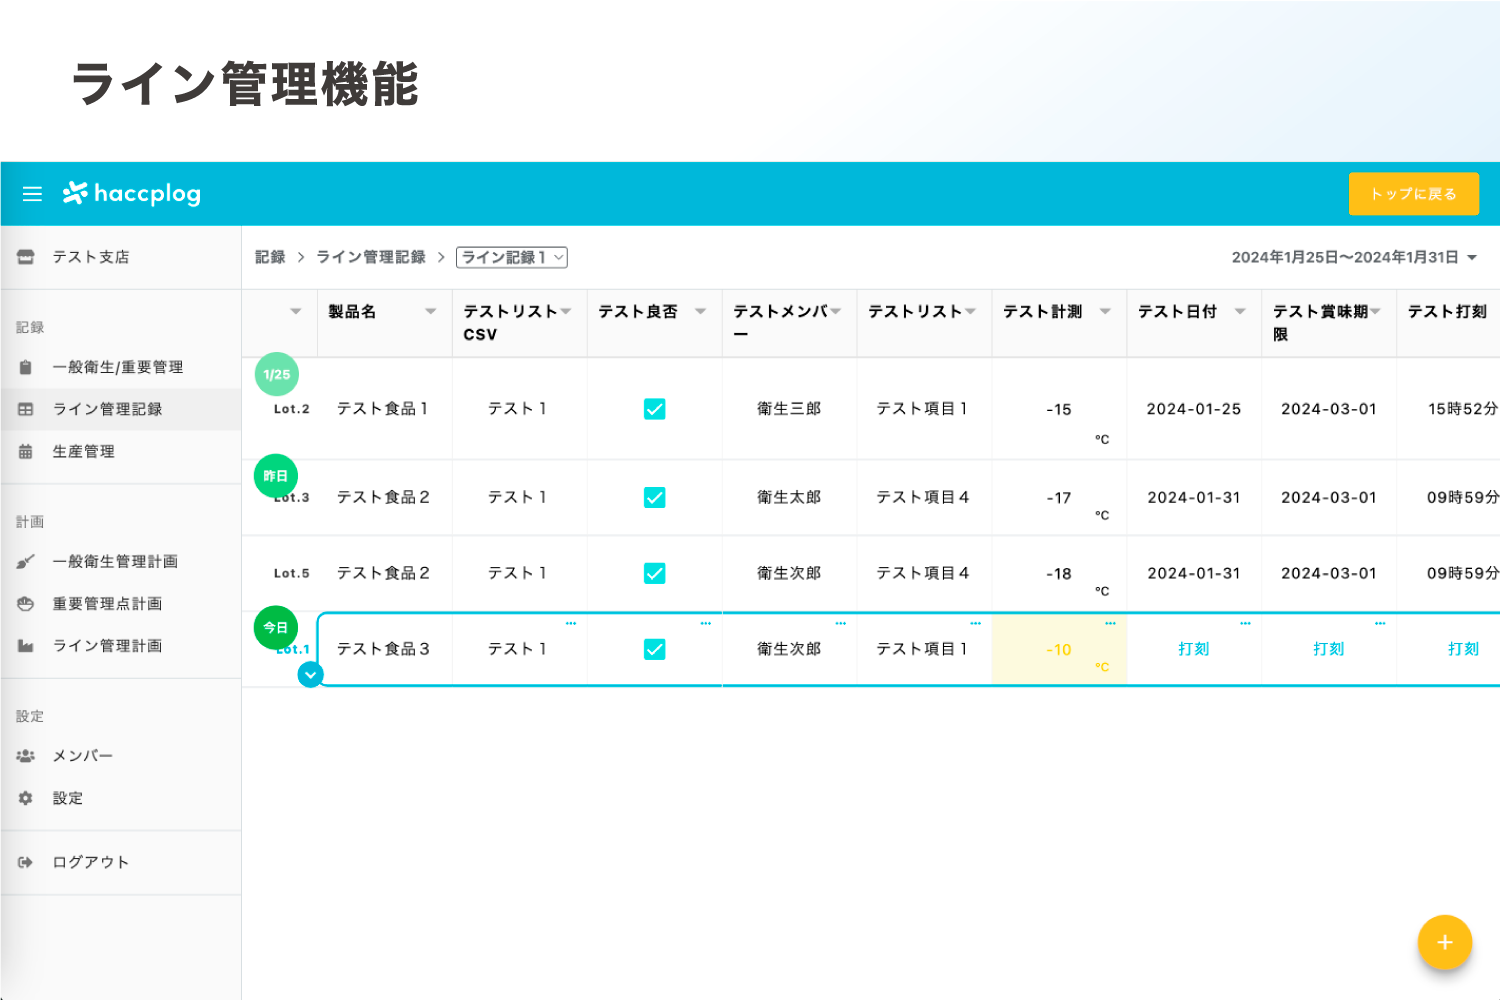Click the ライン管理記録 breadcrumb link
1500x1000 pixels.
pos(371,257)
